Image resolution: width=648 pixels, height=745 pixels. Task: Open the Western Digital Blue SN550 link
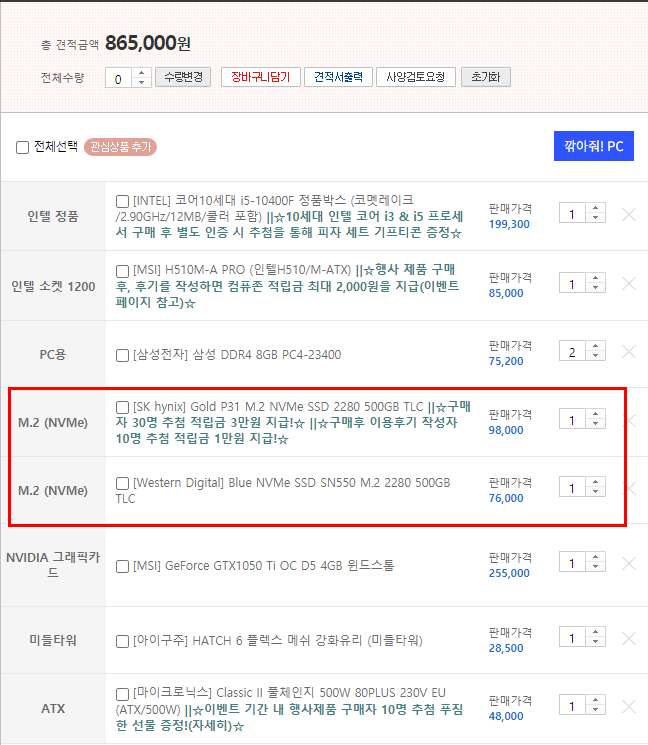[283, 490]
